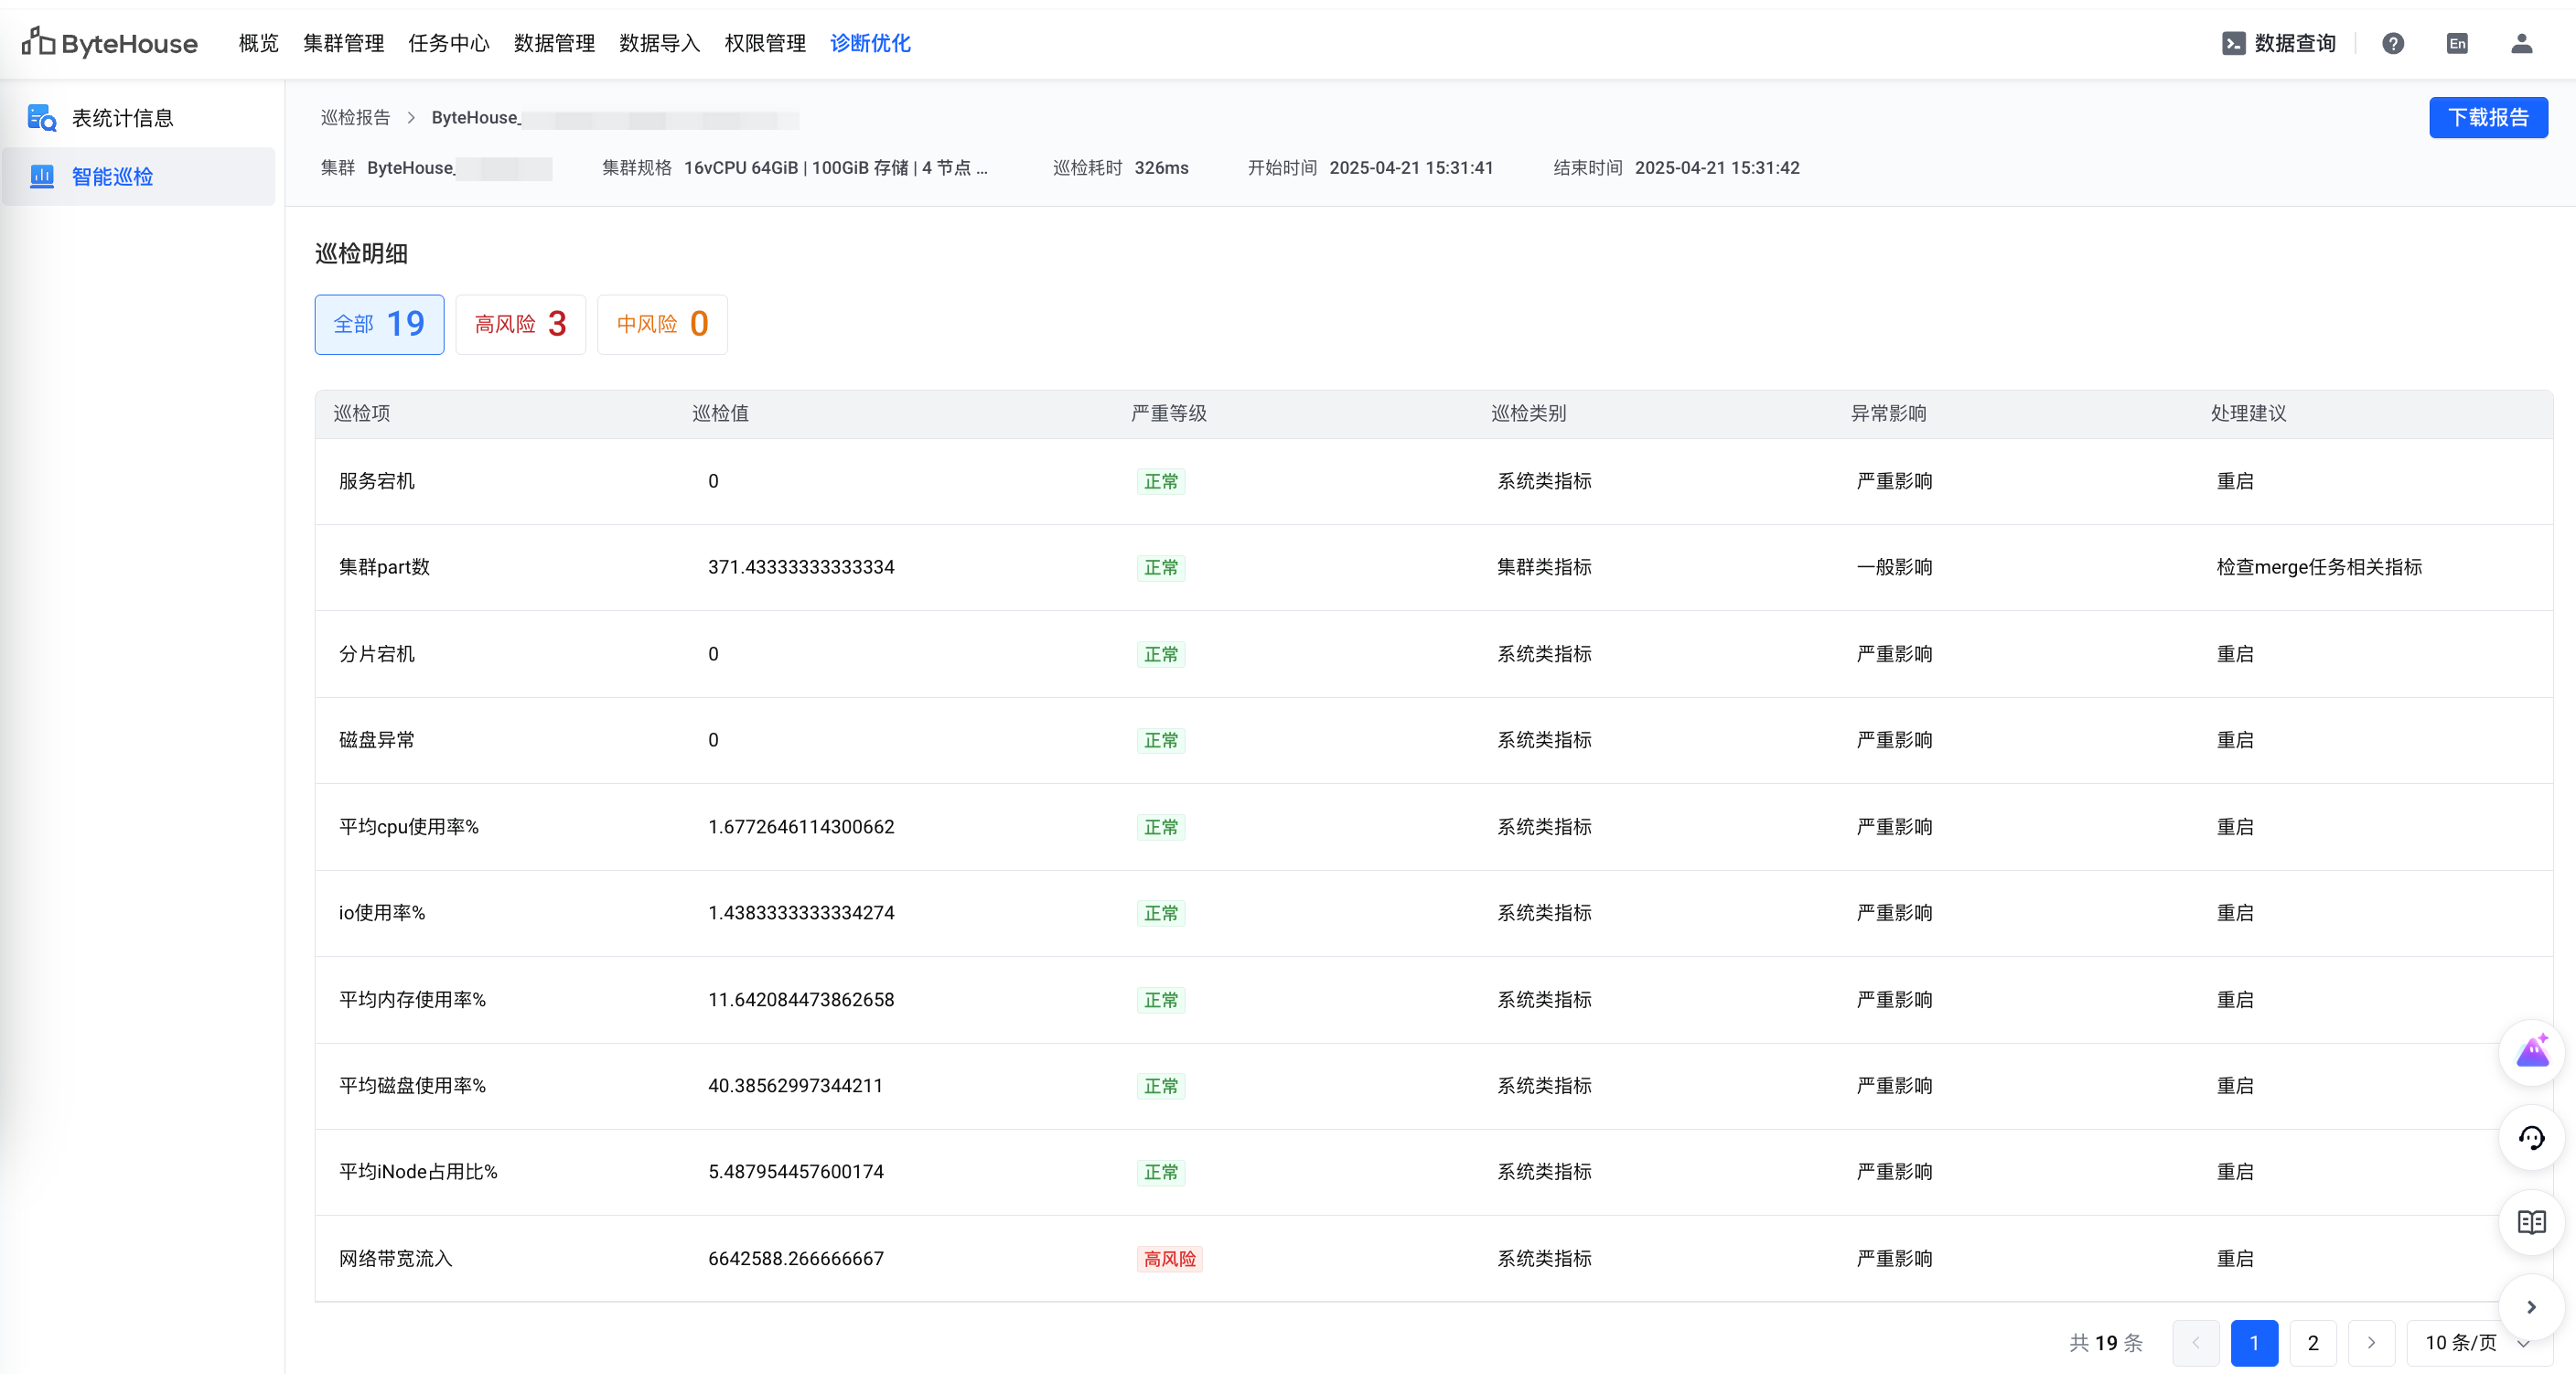Click the 数据查询 link
Viewport: 2576px width, 1374px height.
[2294, 43]
